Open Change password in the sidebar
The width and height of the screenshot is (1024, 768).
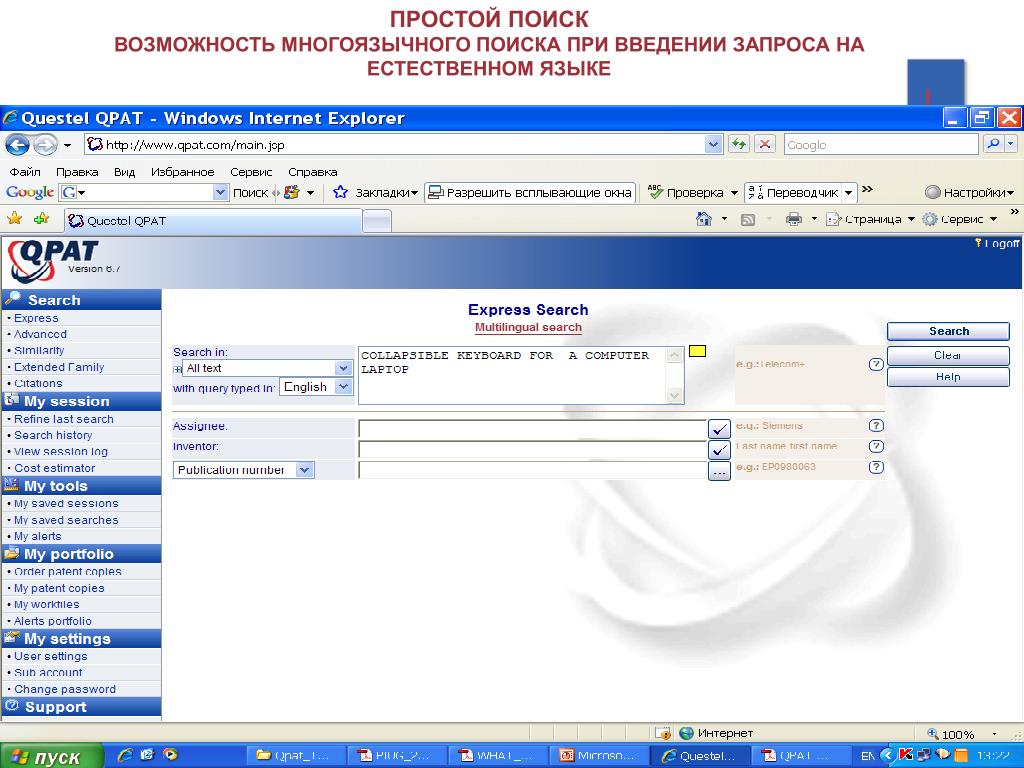[65, 689]
